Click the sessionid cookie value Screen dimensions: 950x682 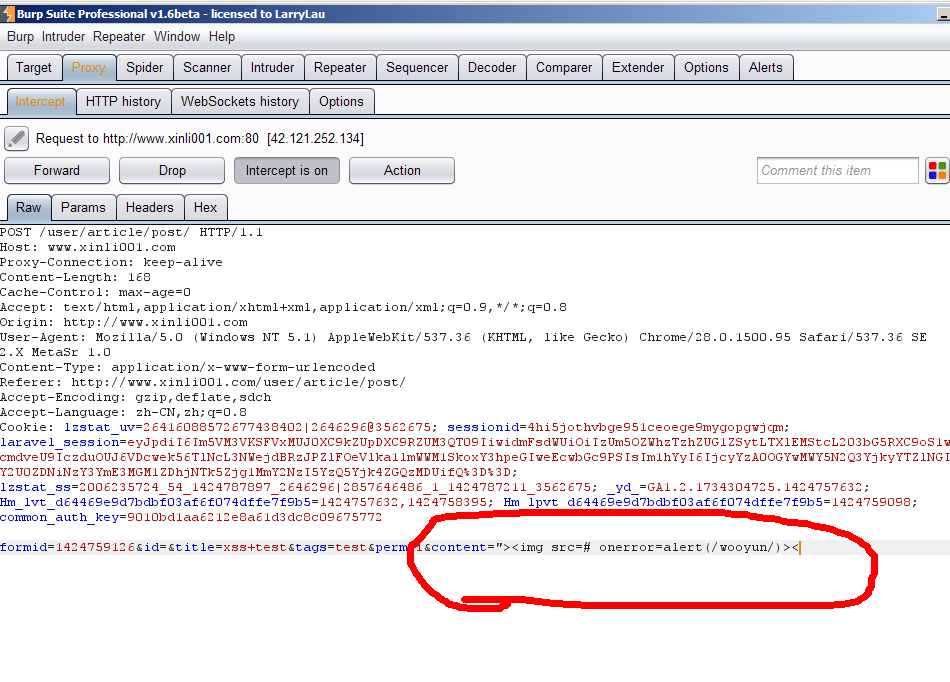click(x=655, y=427)
